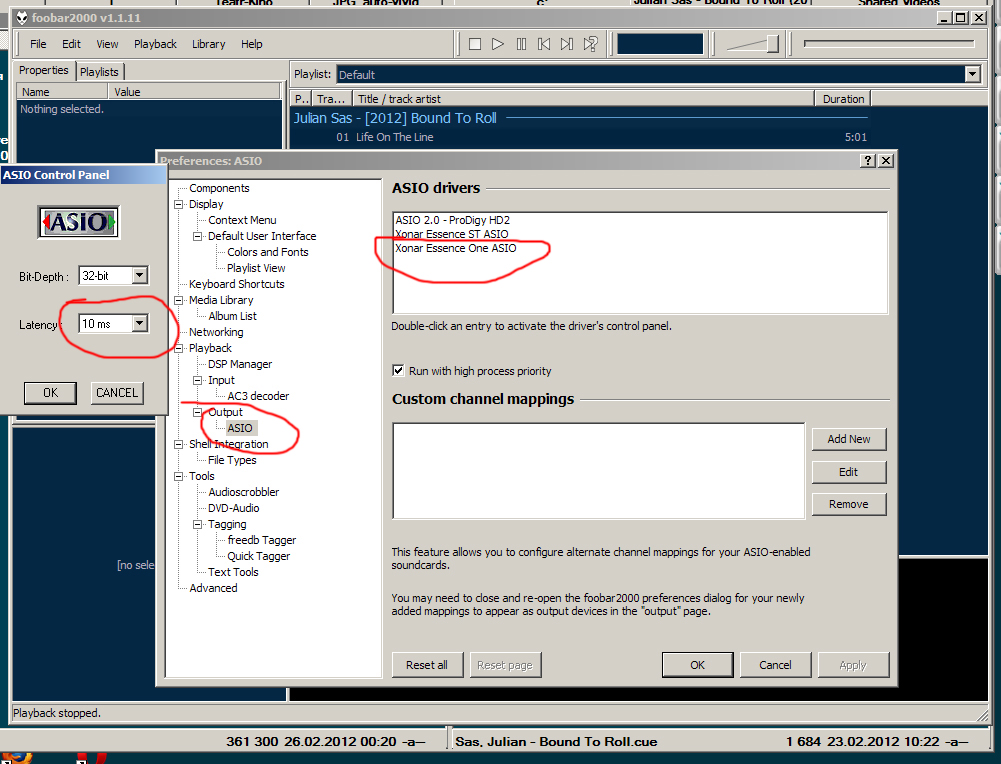
Task: Open File Types preferences page
Action: point(232,460)
